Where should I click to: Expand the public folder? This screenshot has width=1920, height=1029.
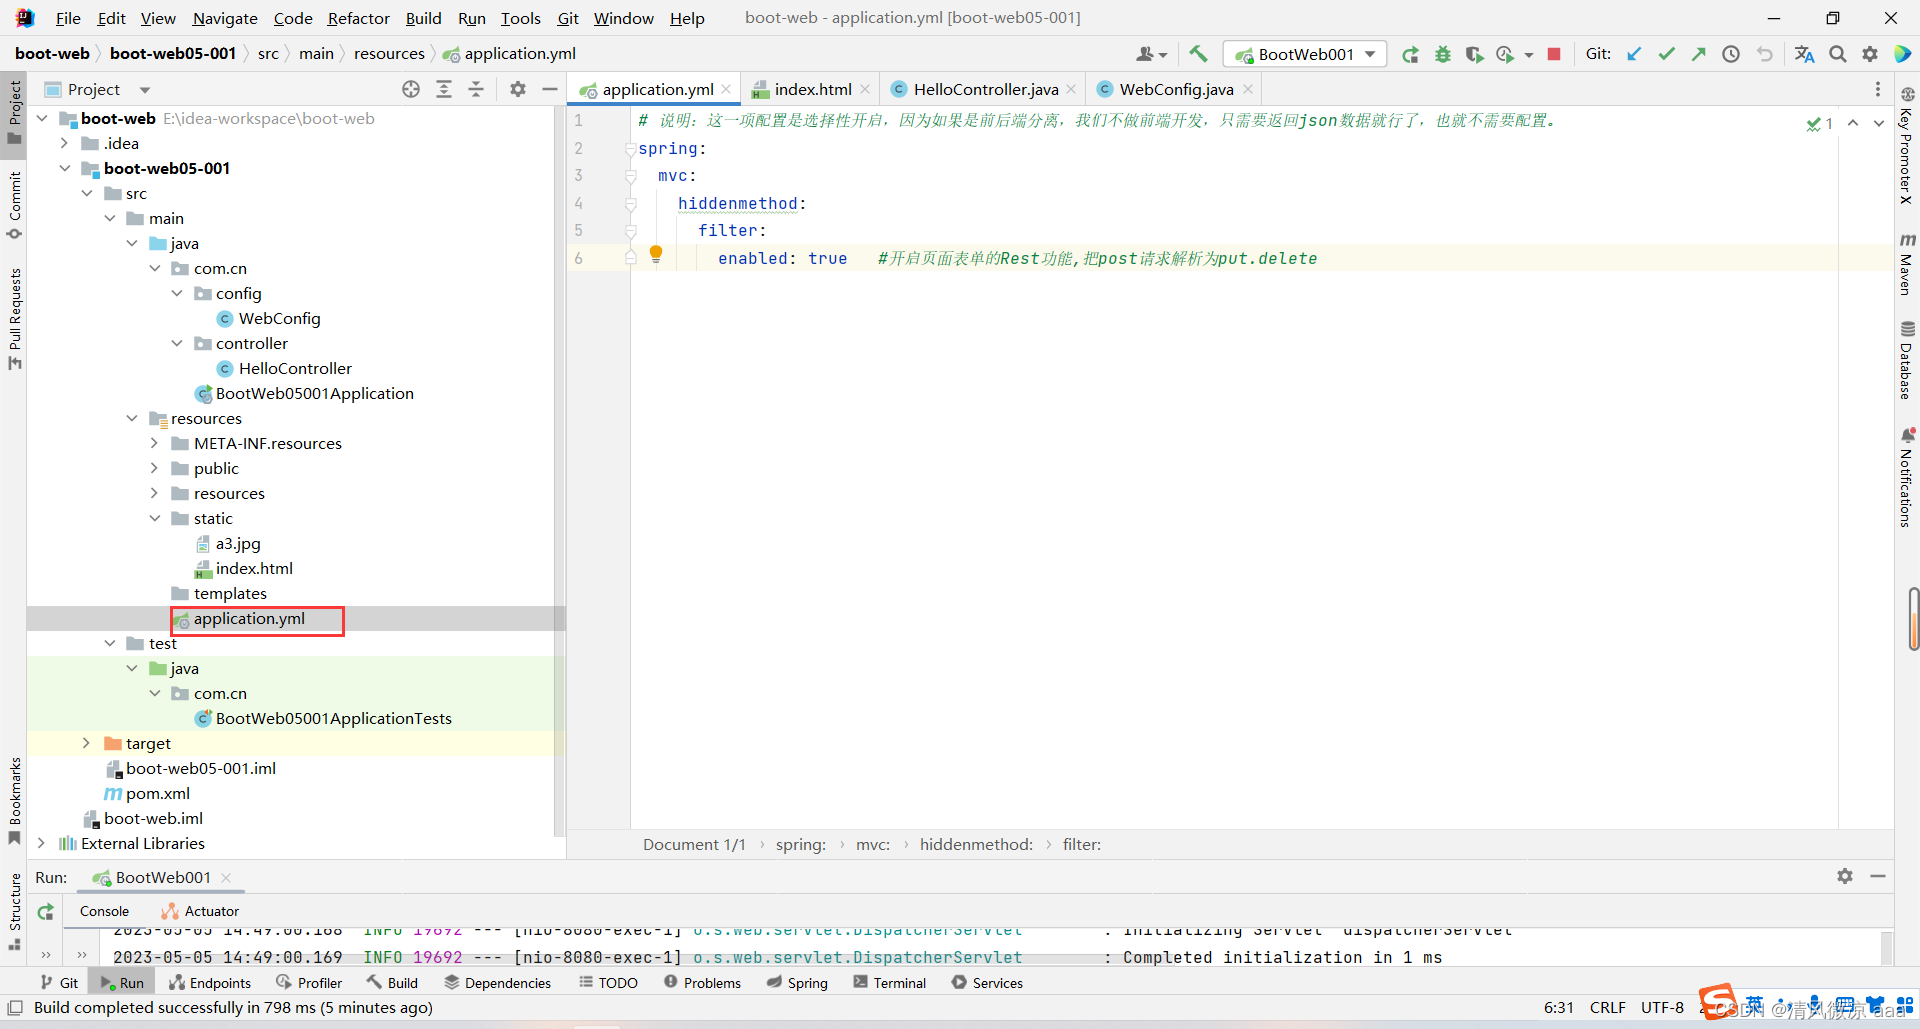[154, 468]
